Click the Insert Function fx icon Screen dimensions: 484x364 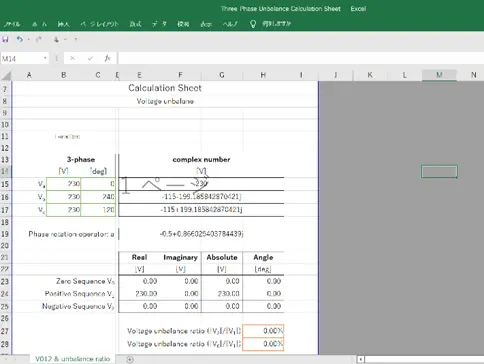107,58
